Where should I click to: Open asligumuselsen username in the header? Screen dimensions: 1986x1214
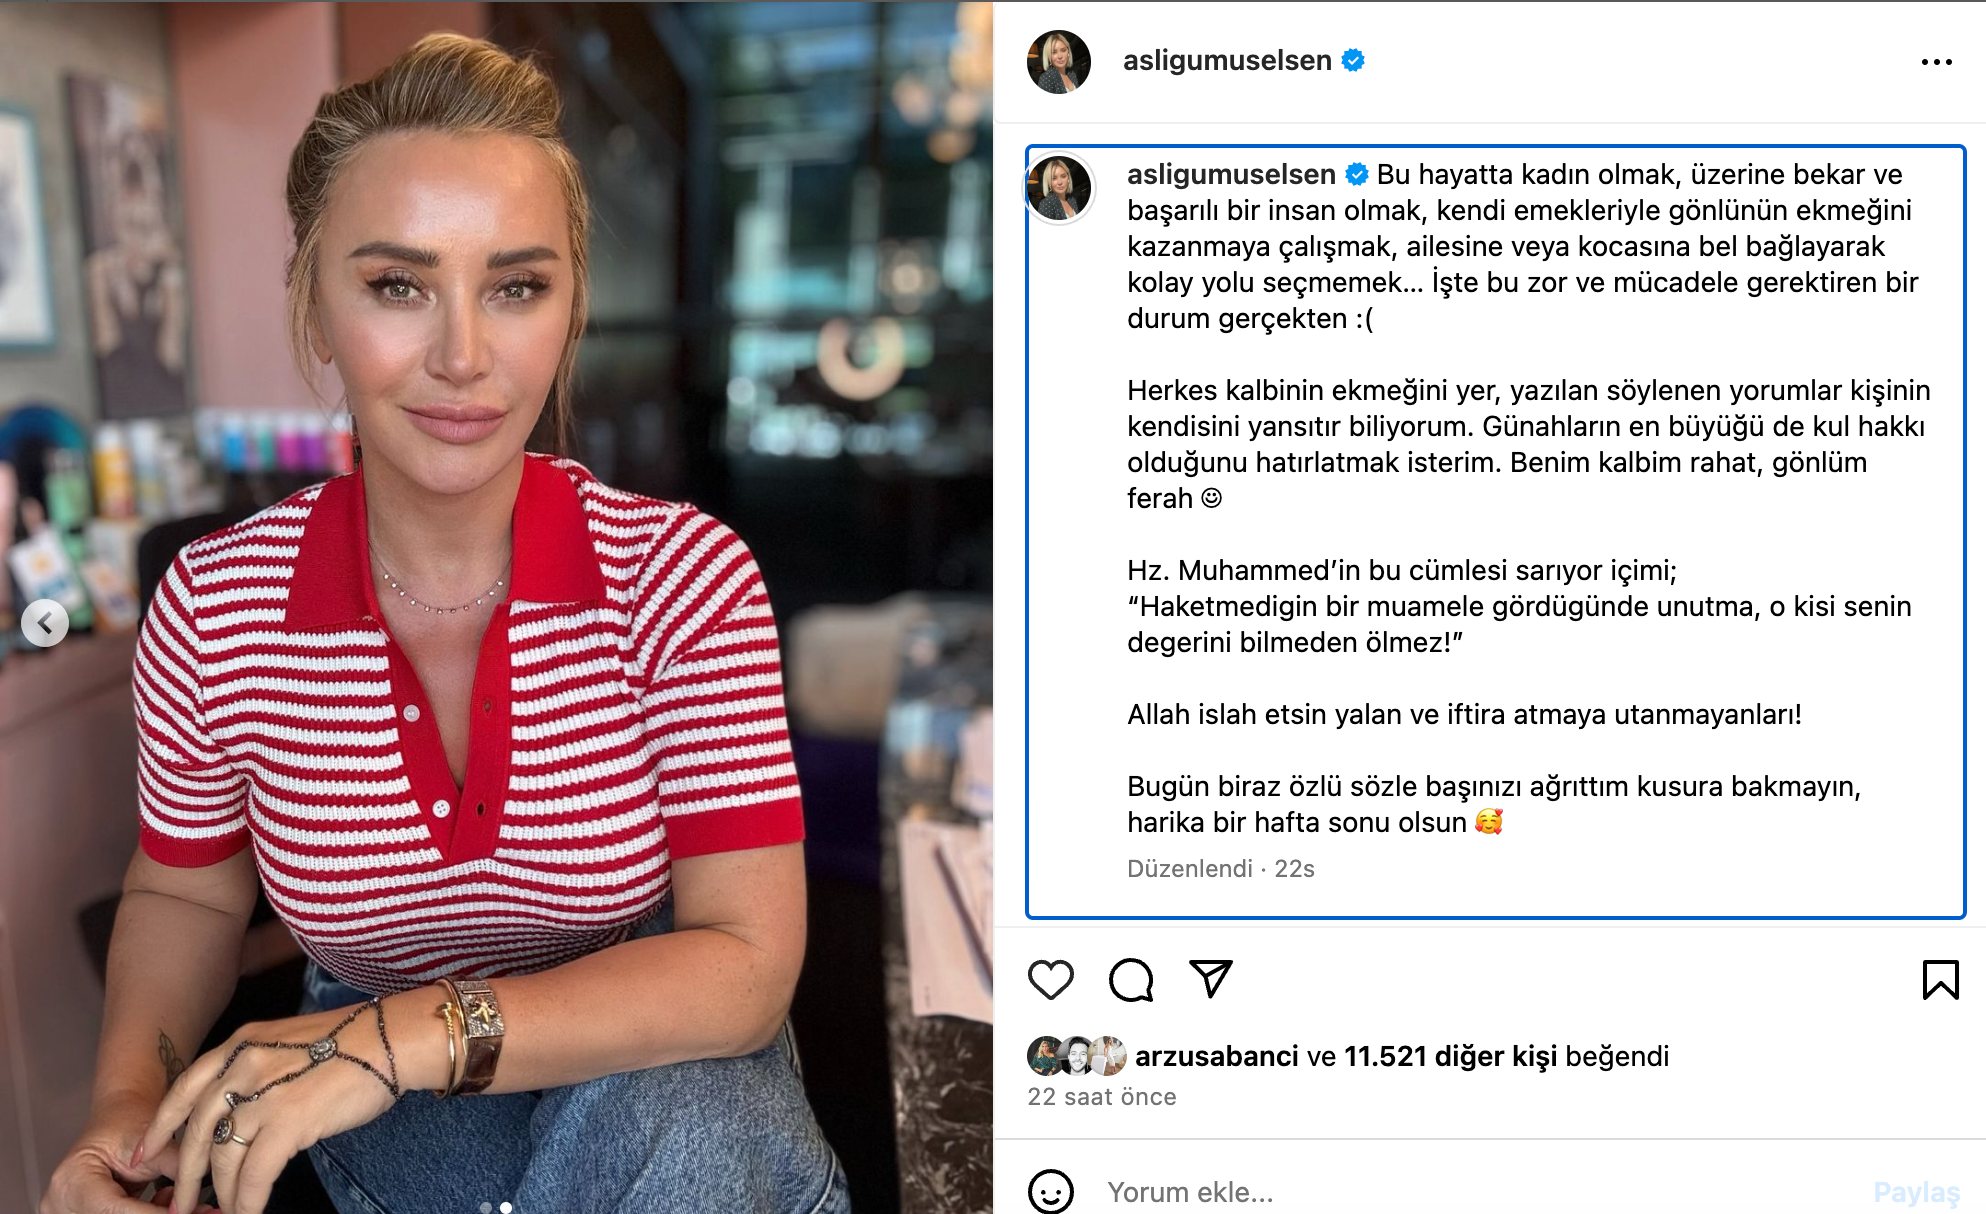[1227, 60]
